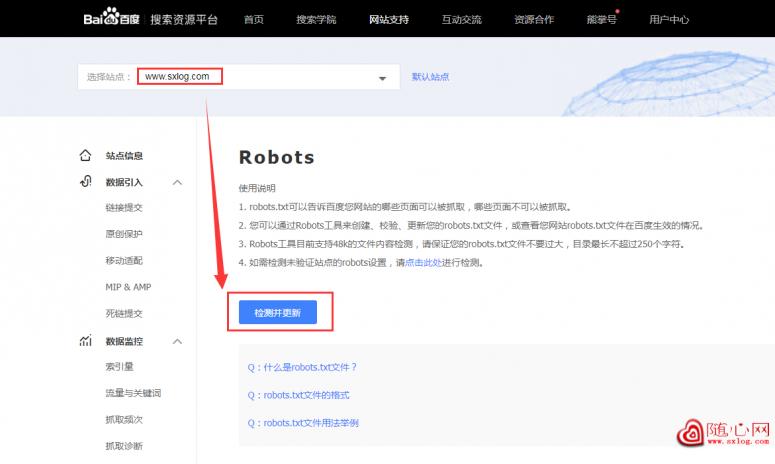The width and height of the screenshot is (775, 464).
Task: Open 原创保护 in sidebar
Action: (x=124, y=234)
